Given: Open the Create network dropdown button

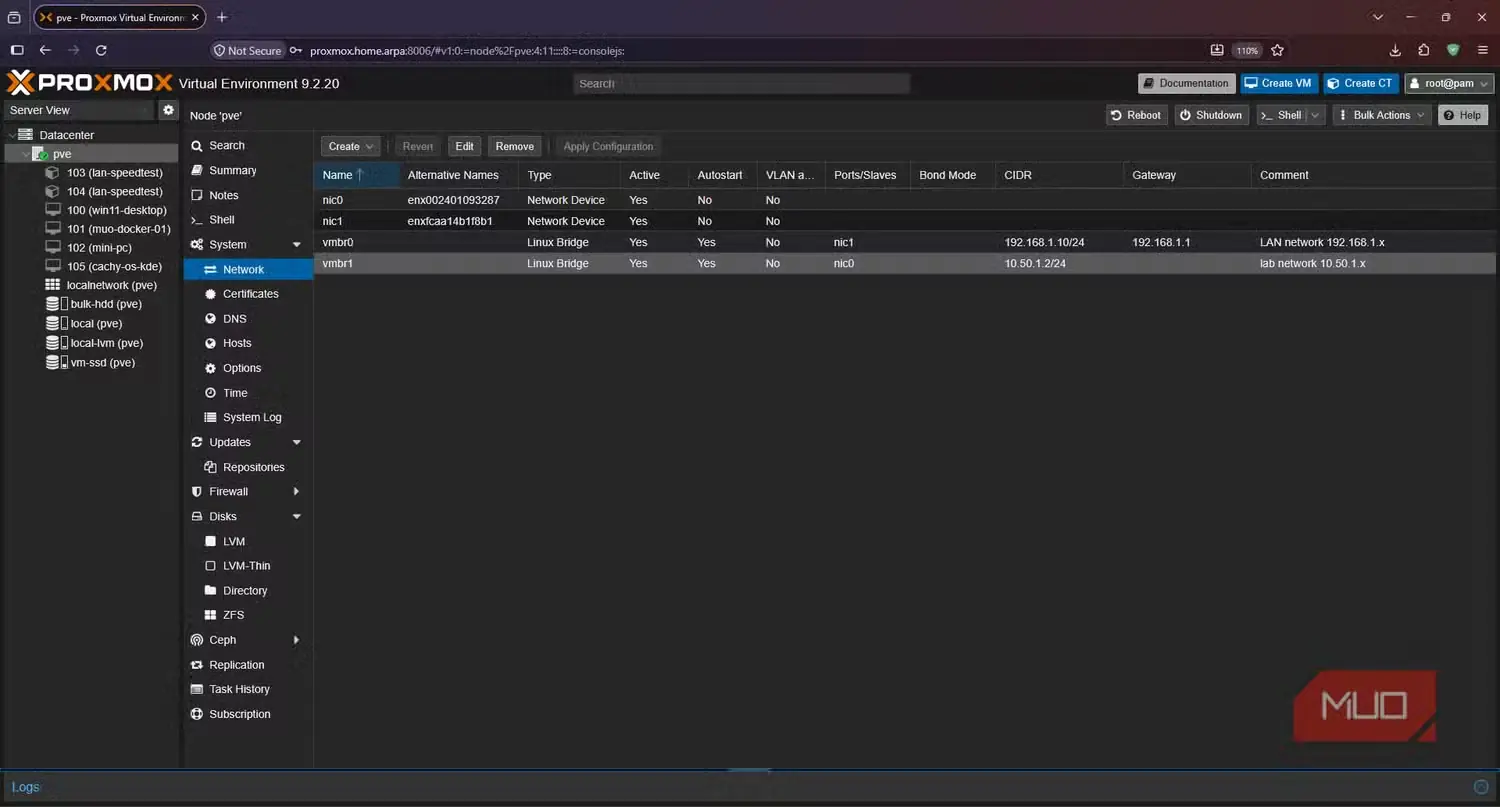Looking at the screenshot, I should coord(350,146).
